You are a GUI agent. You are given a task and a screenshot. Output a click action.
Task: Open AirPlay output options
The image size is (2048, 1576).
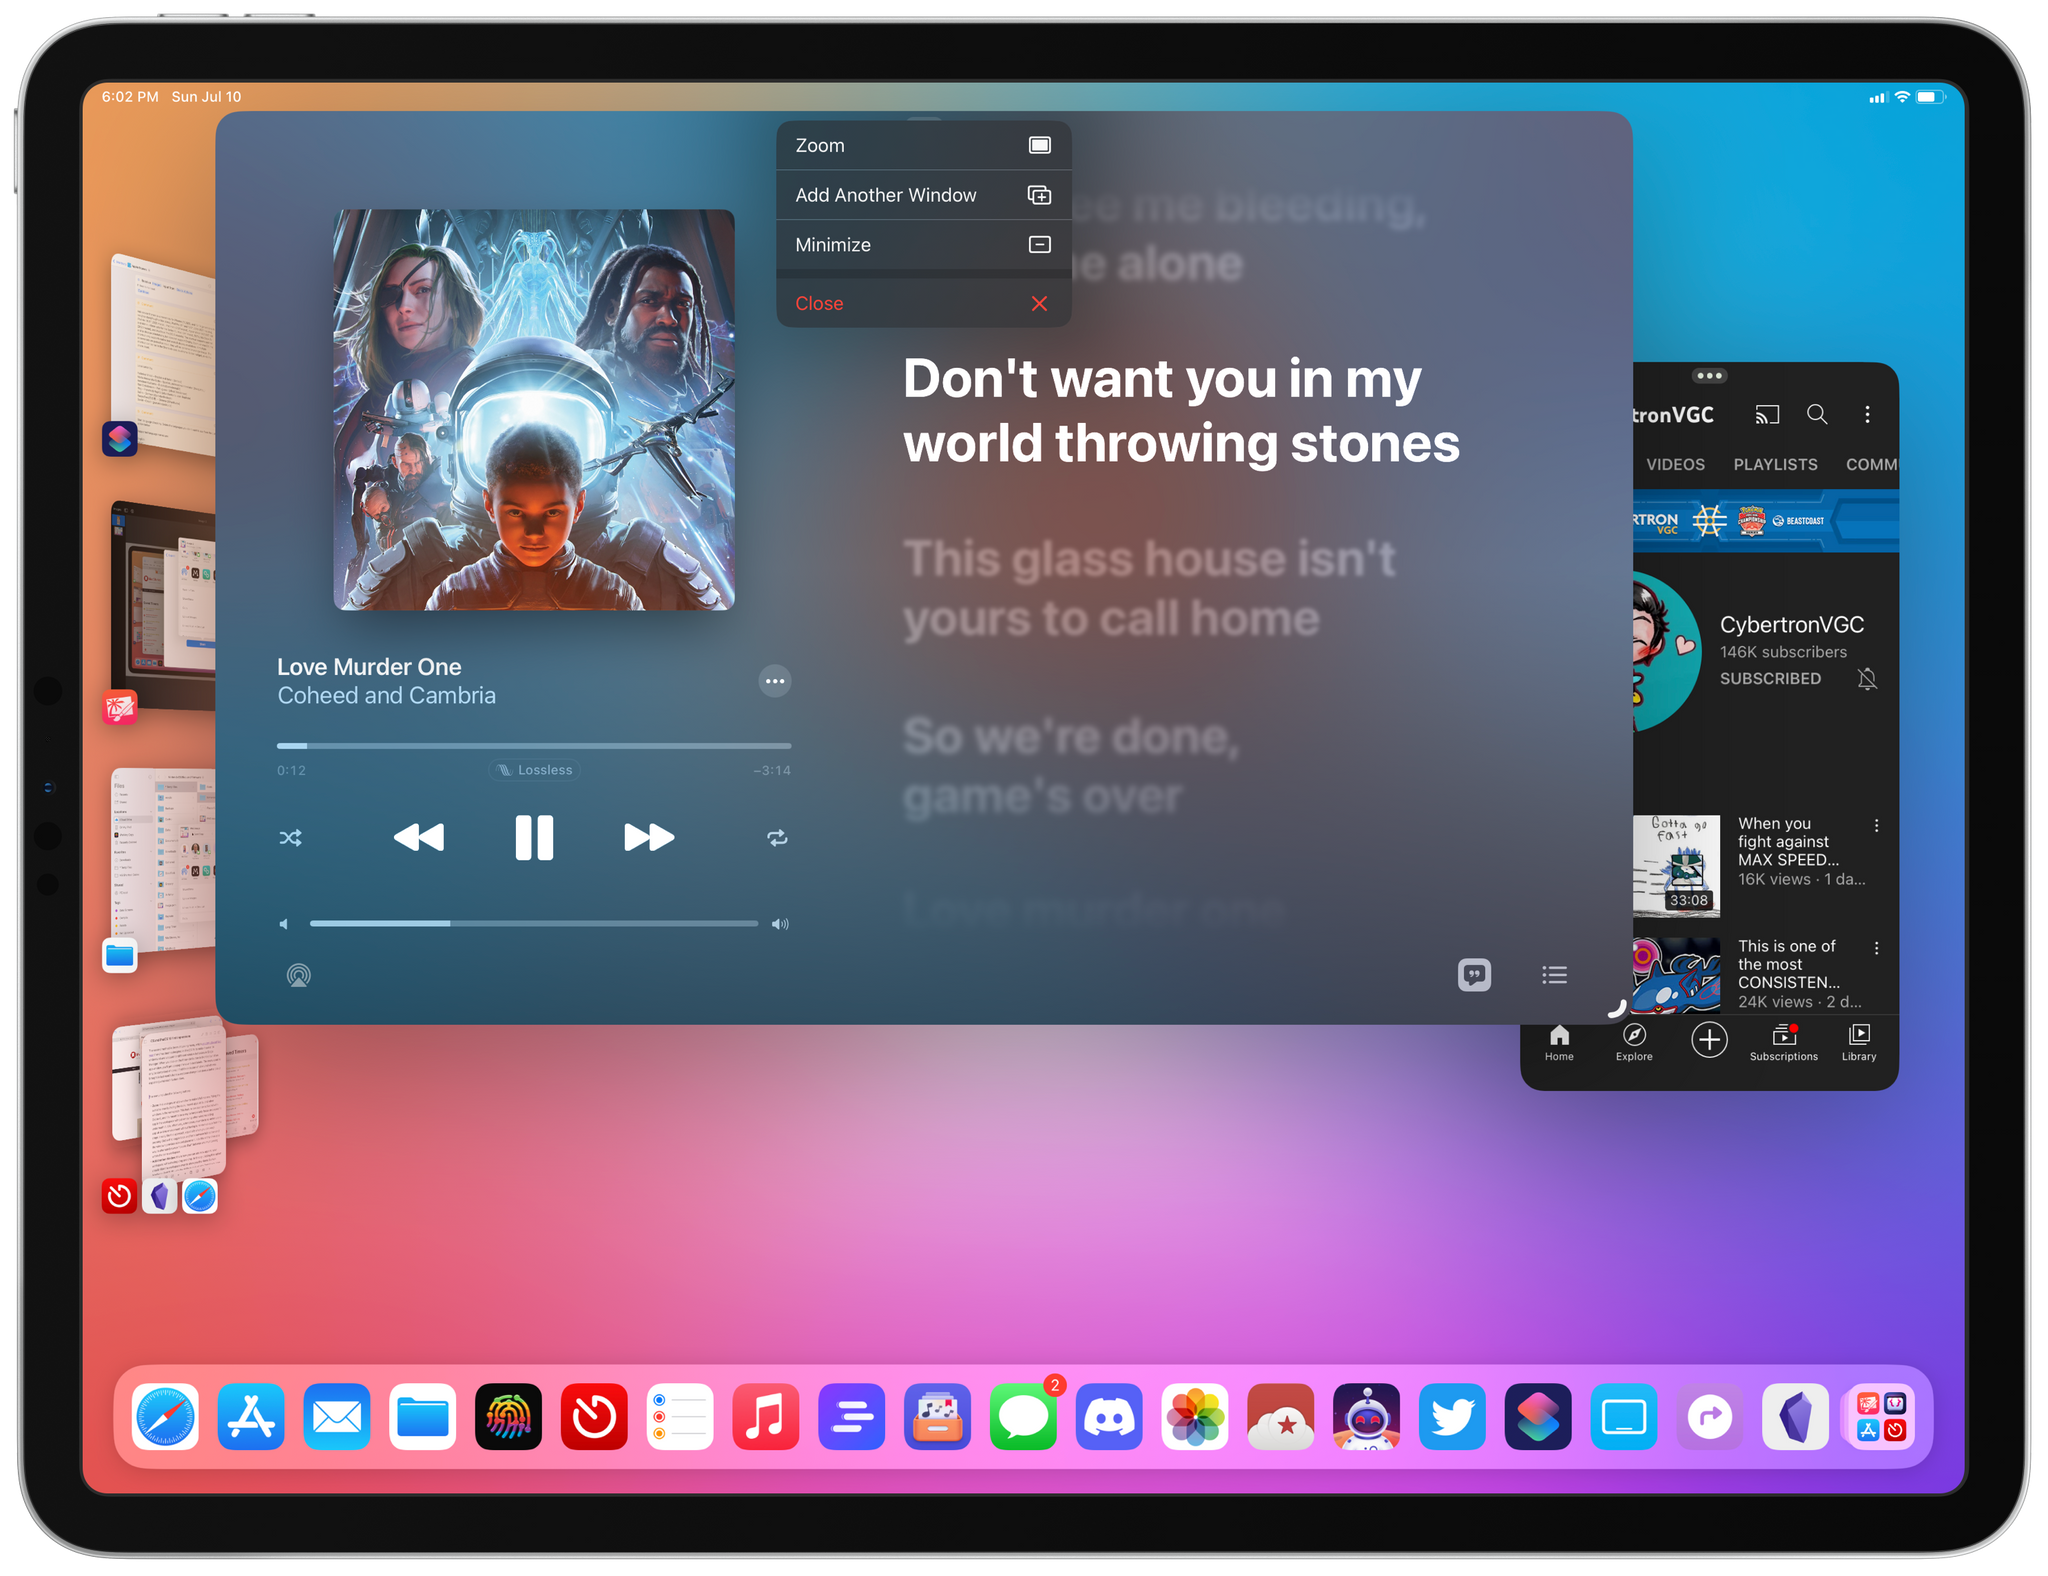(x=298, y=975)
